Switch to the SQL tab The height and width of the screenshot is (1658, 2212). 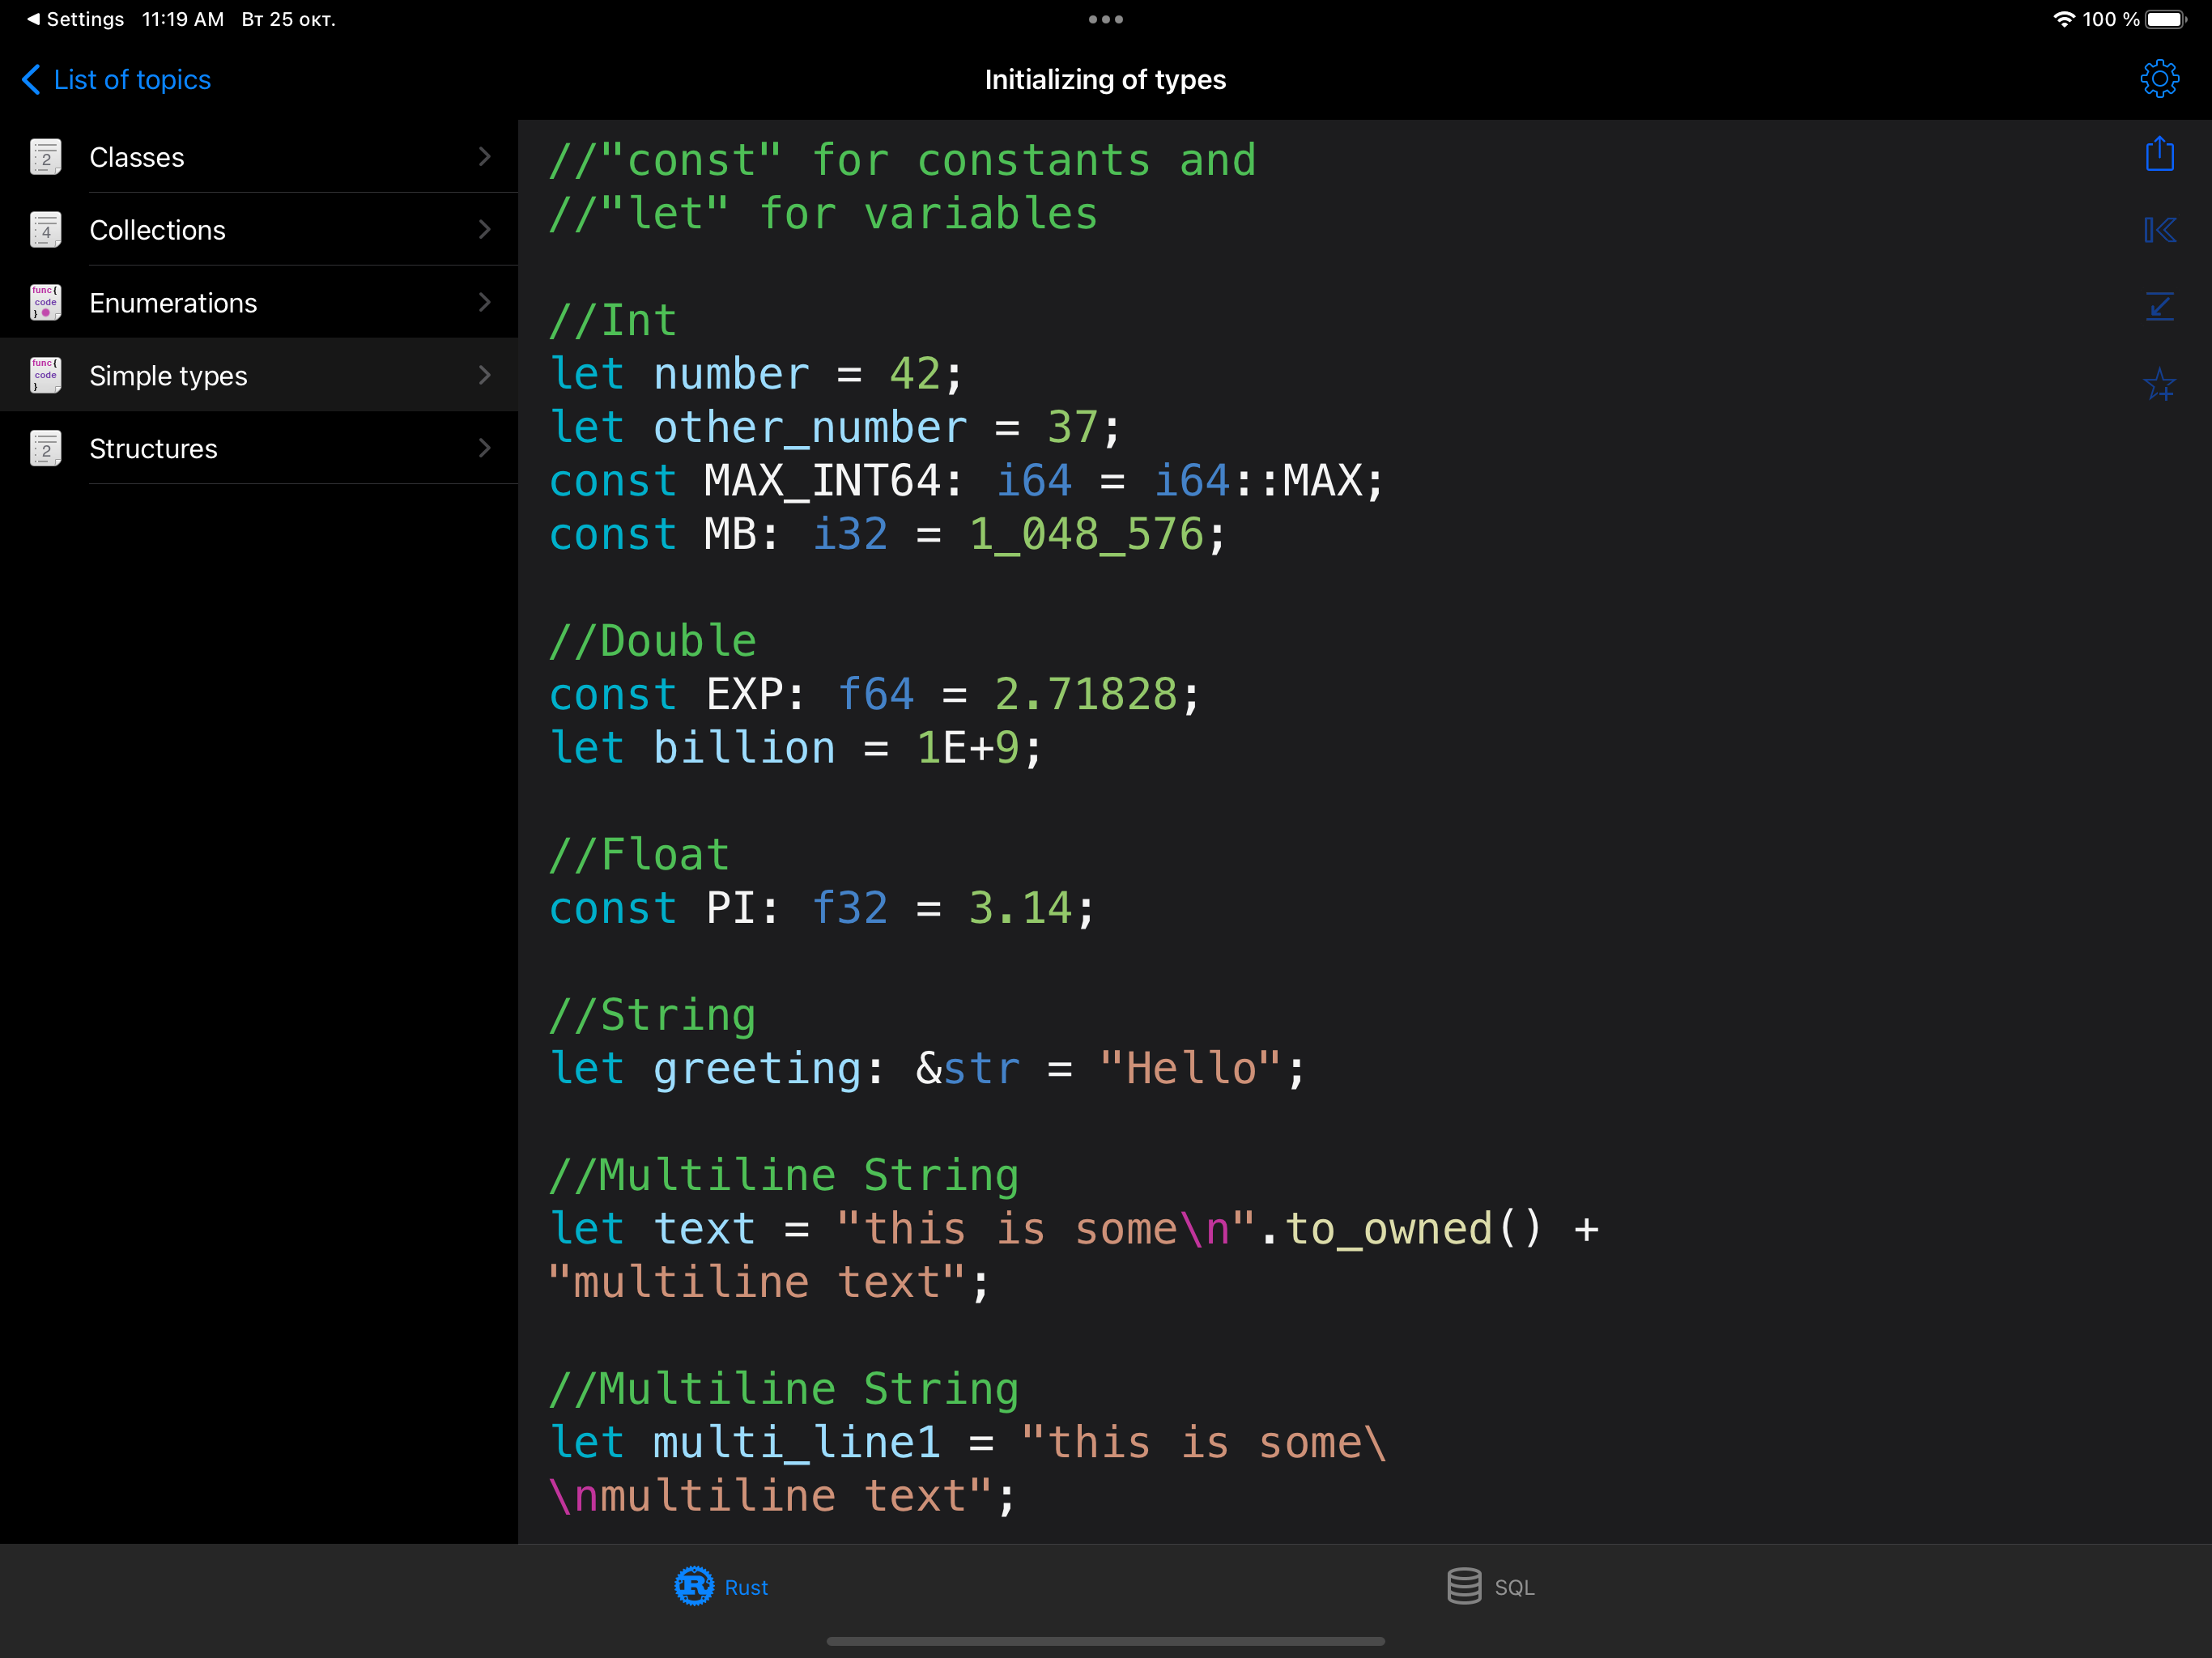tap(1490, 1587)
